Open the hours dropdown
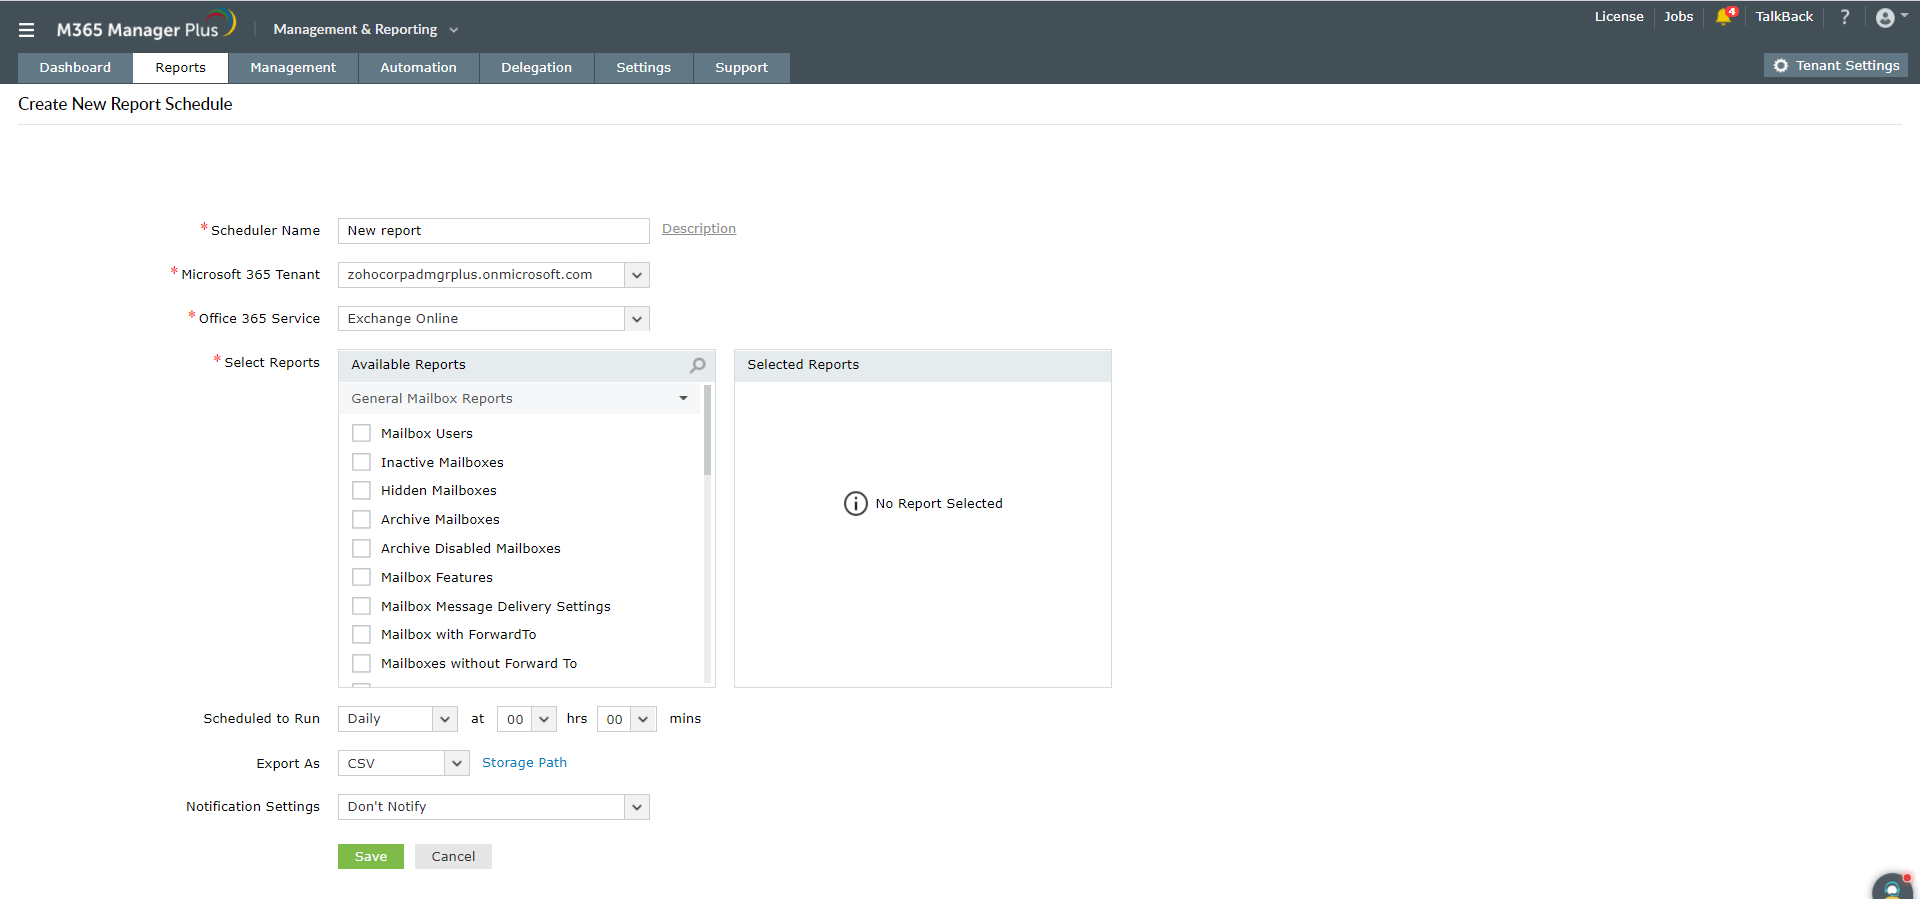 click(527, 719)
